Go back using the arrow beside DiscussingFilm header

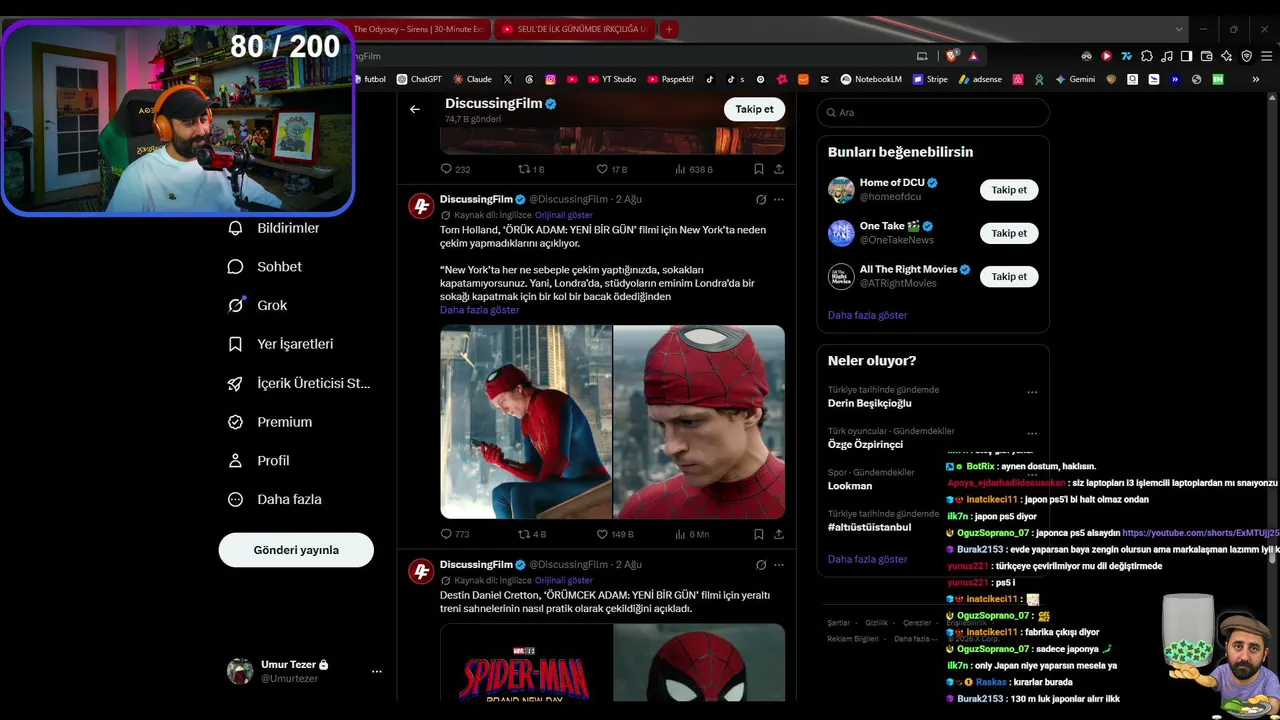415,109
